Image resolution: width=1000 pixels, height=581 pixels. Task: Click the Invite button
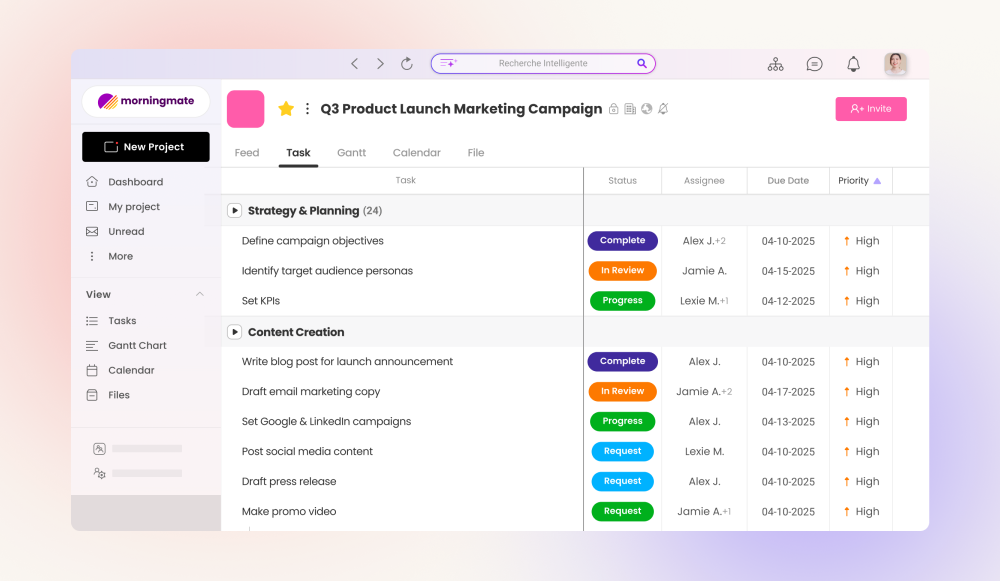point(871,109)
